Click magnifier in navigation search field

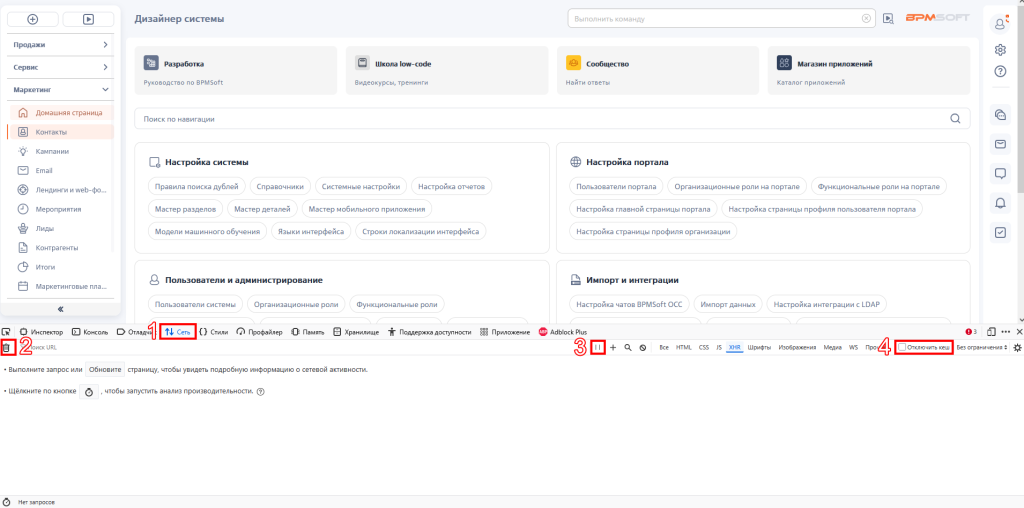pyautogui.click(x=955, y=119)
